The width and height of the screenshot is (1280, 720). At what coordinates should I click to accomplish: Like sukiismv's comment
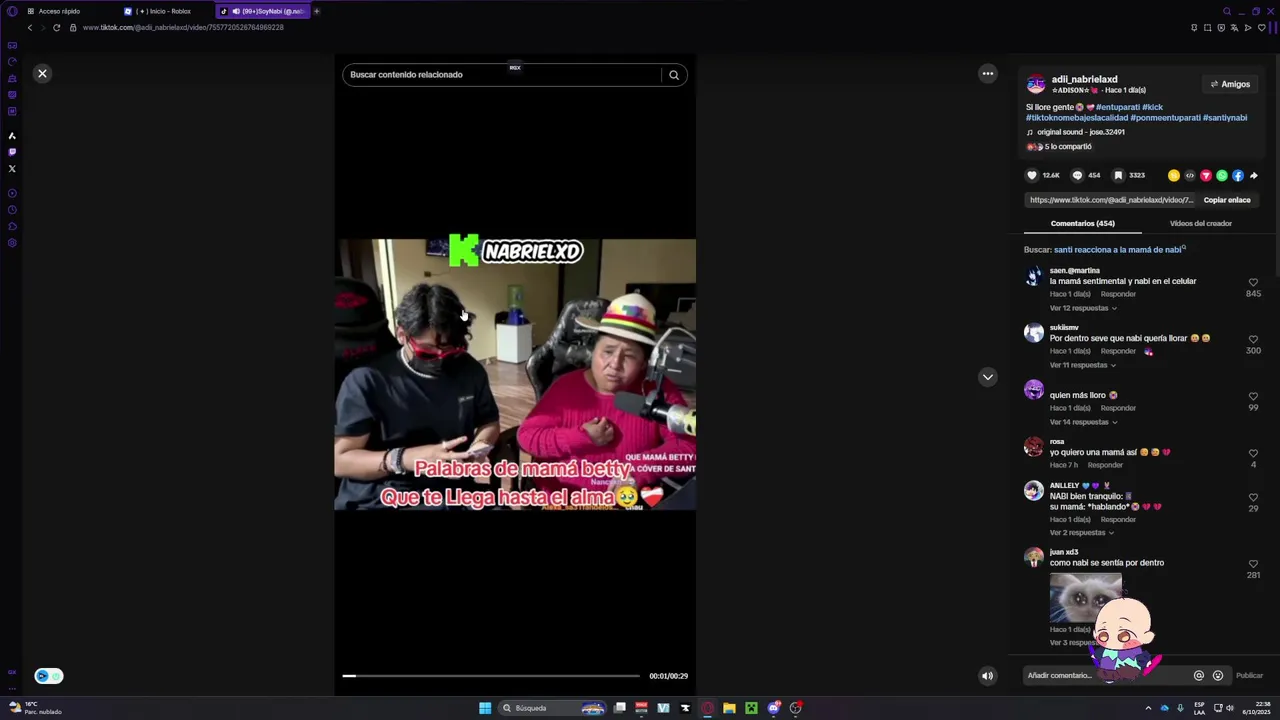[1253, 340]
